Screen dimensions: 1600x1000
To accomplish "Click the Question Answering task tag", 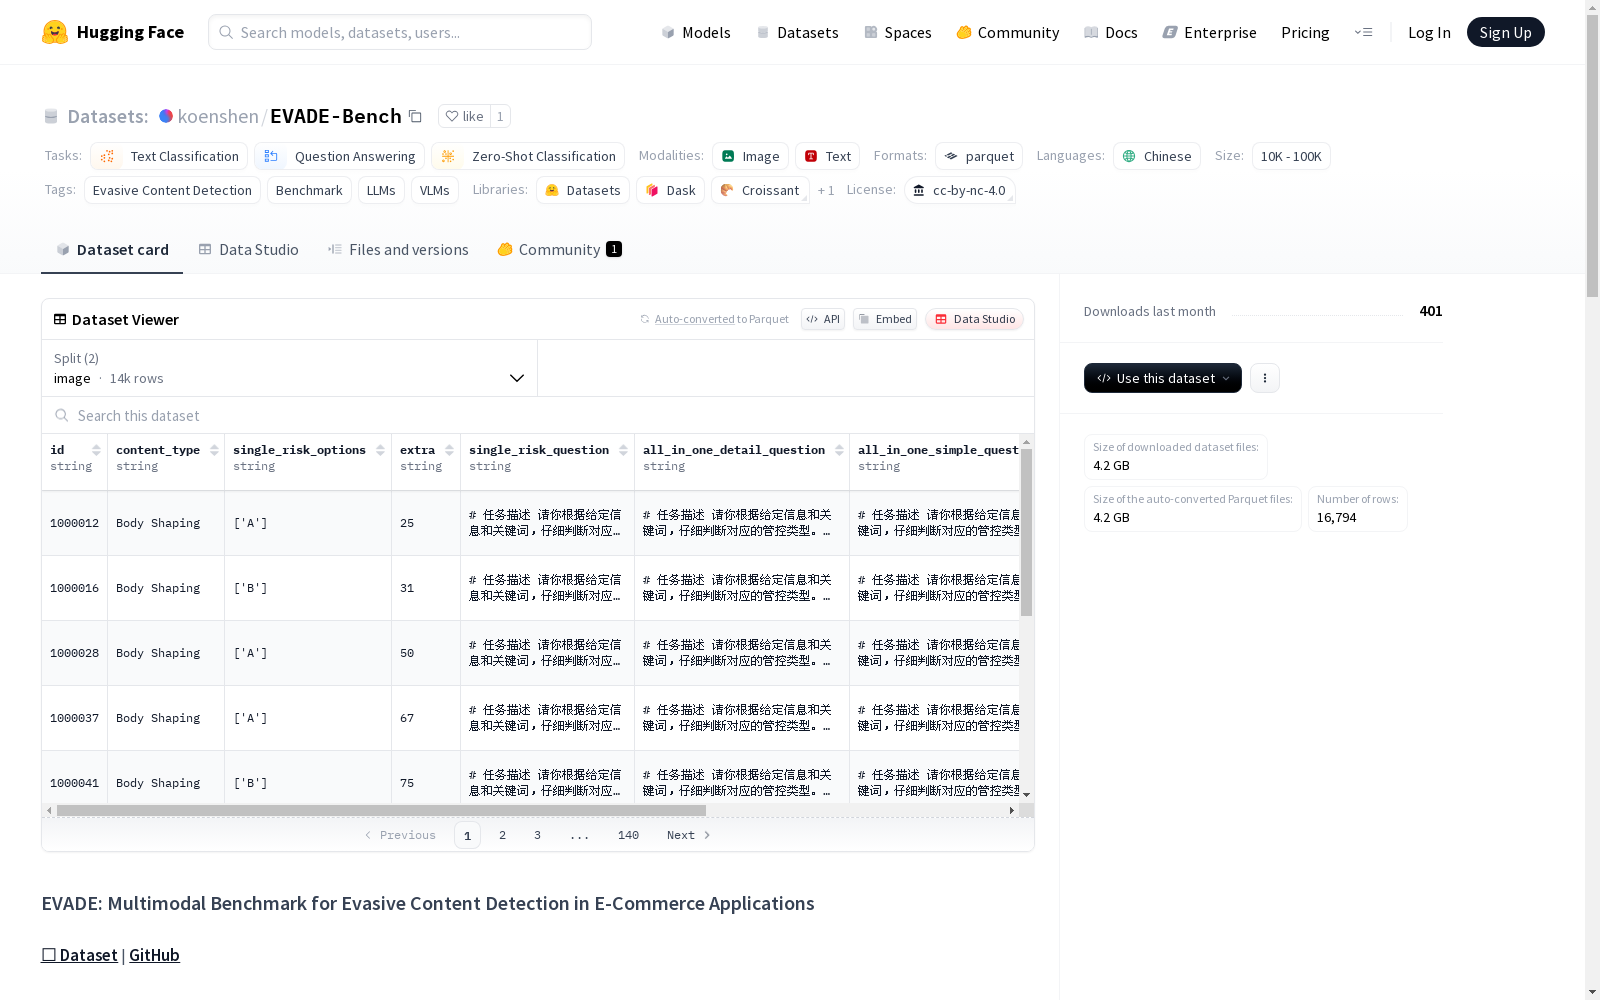I will tap(339, 156).
